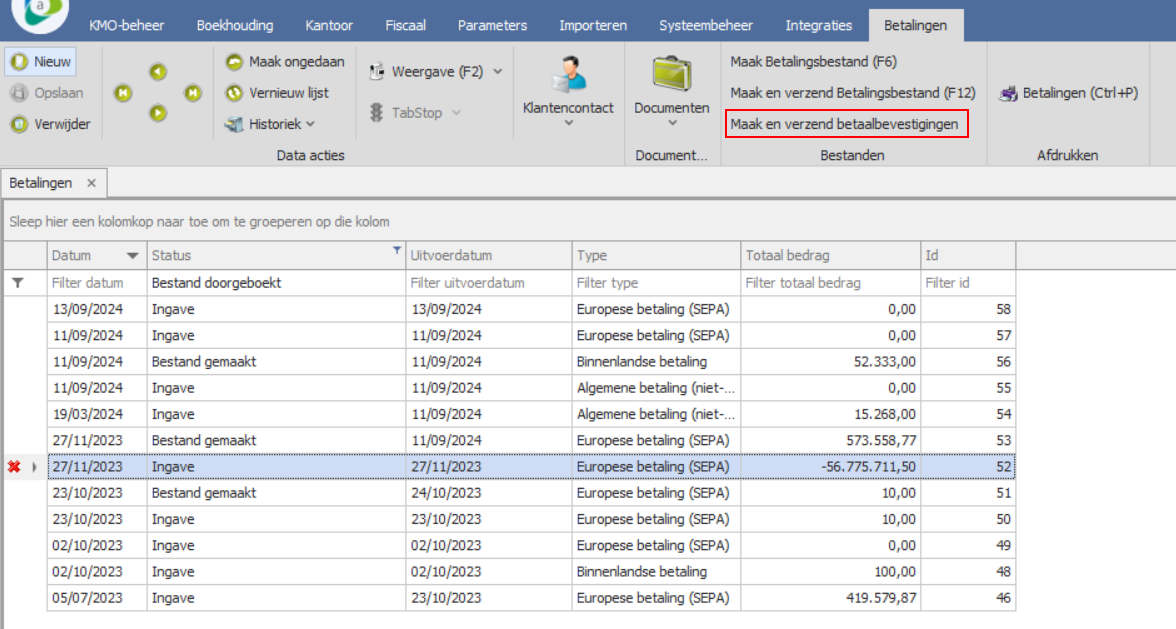
Task: Click the Verwijder delete icon
Action: point(19,125)
